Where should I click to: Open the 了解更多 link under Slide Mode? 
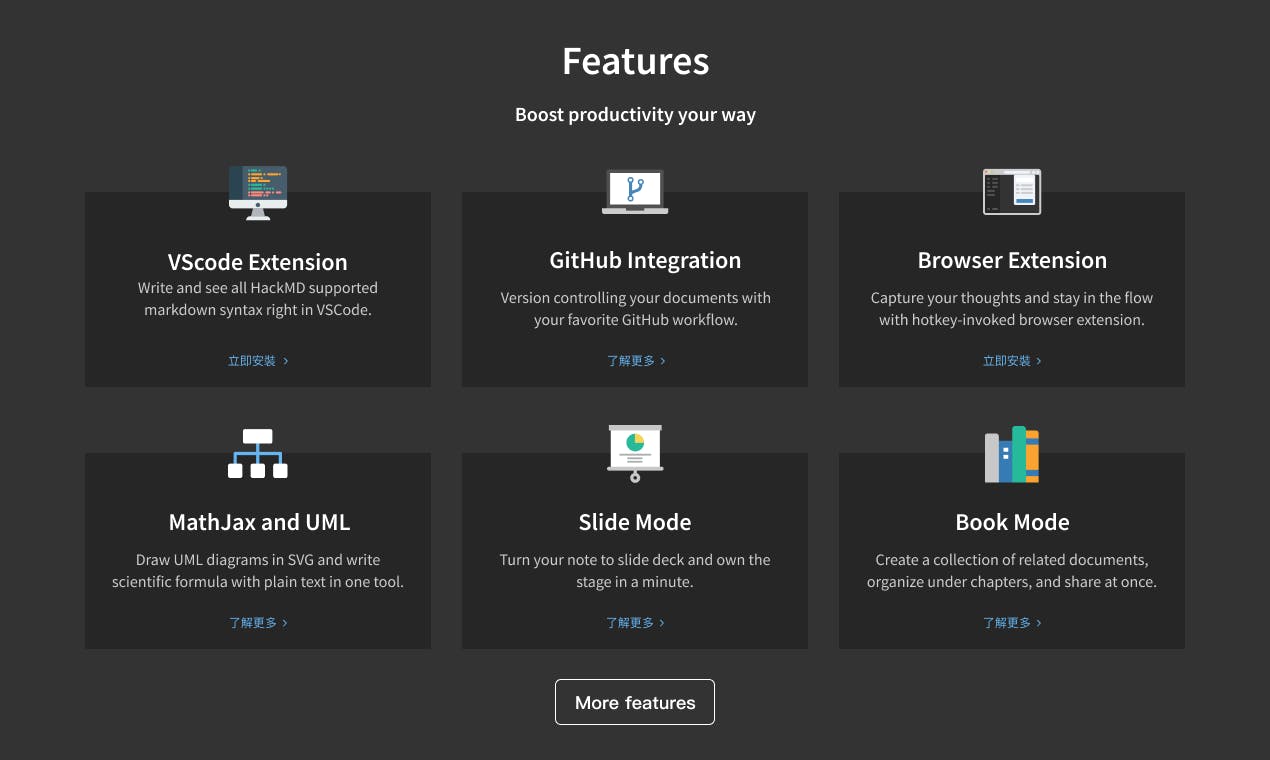(x=635, y=623)
